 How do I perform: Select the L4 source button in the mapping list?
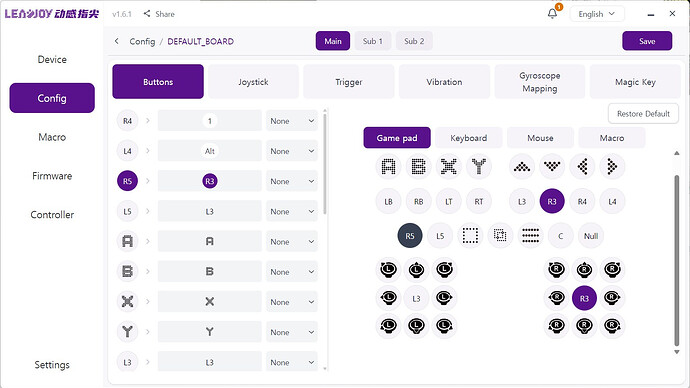(127, 151)
